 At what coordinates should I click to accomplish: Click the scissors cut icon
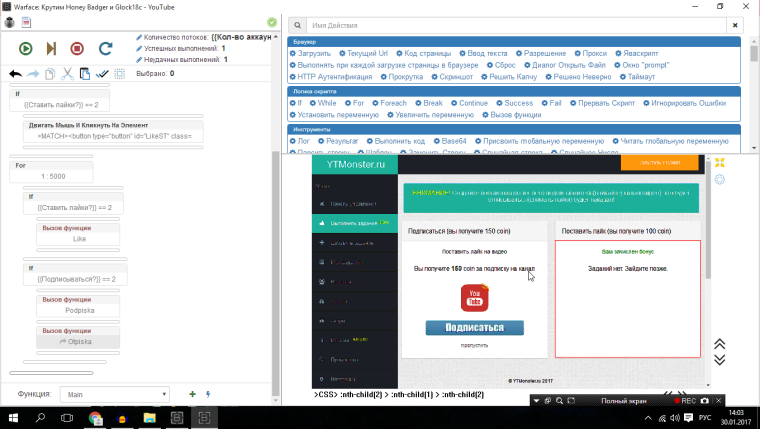[x=67, y=74]
